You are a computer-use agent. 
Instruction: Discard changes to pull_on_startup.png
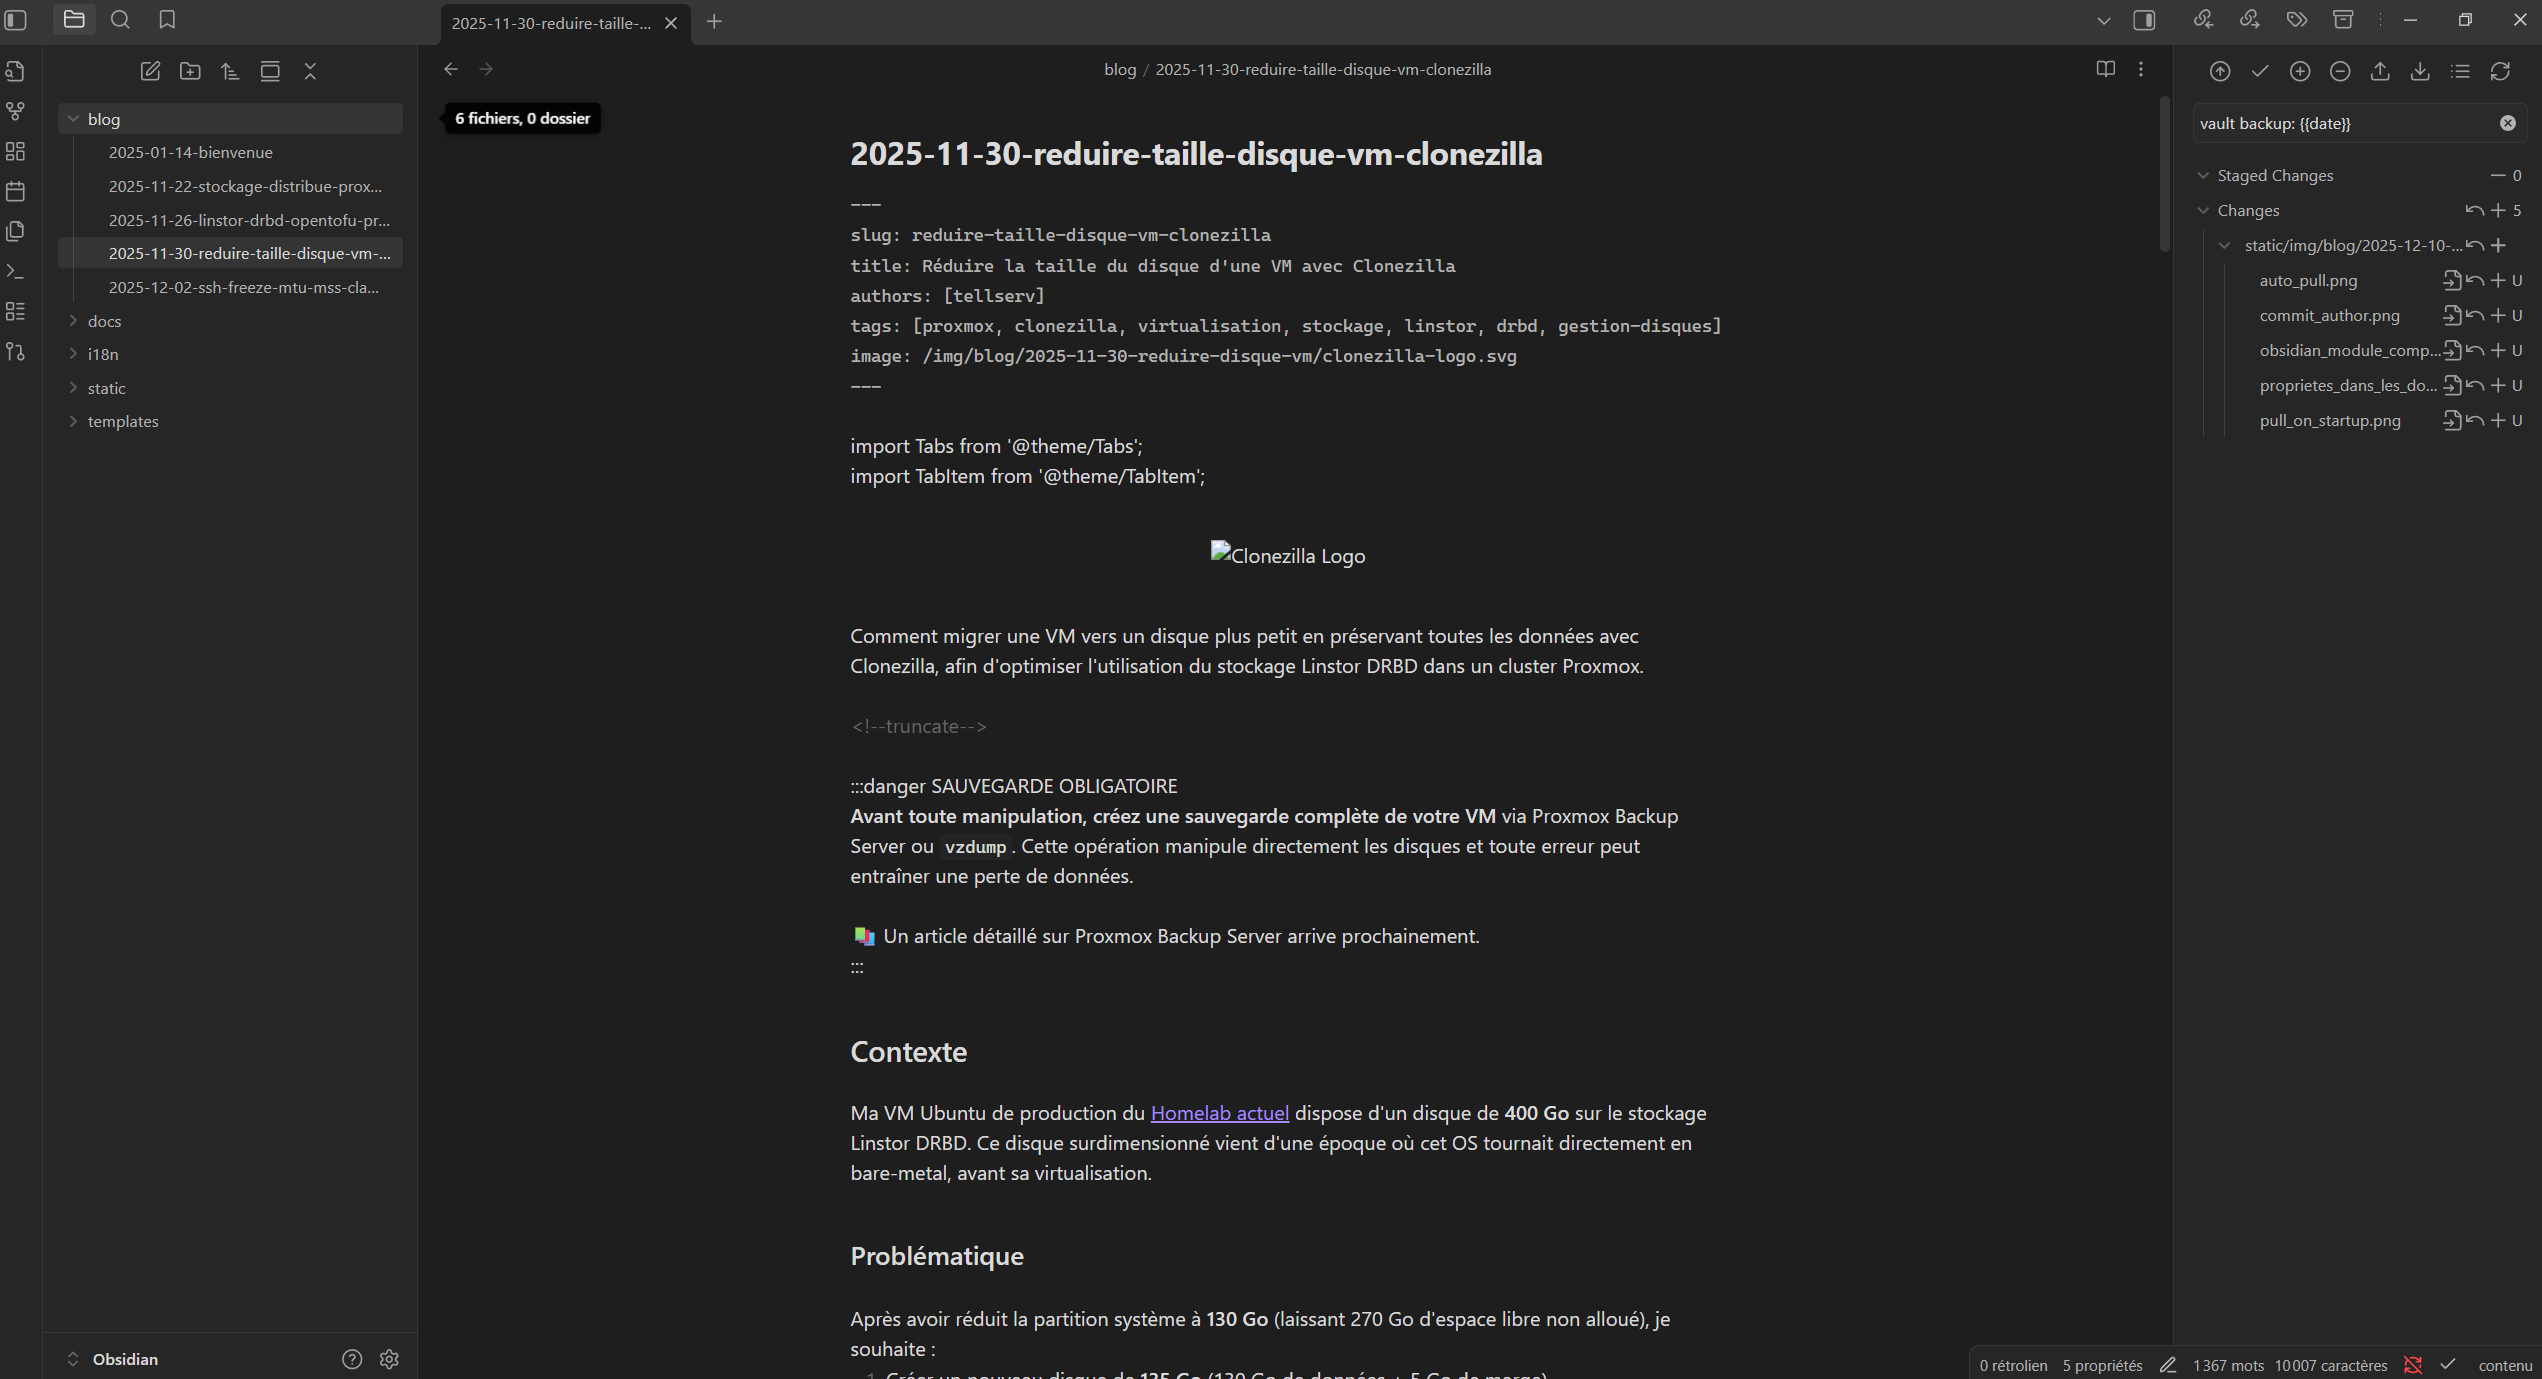(x=2474, y=420)
